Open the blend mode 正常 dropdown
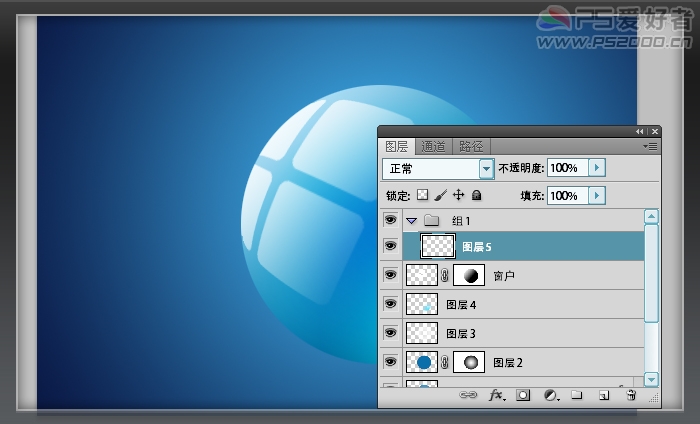 pyautogui.click(x=486, y=169)
